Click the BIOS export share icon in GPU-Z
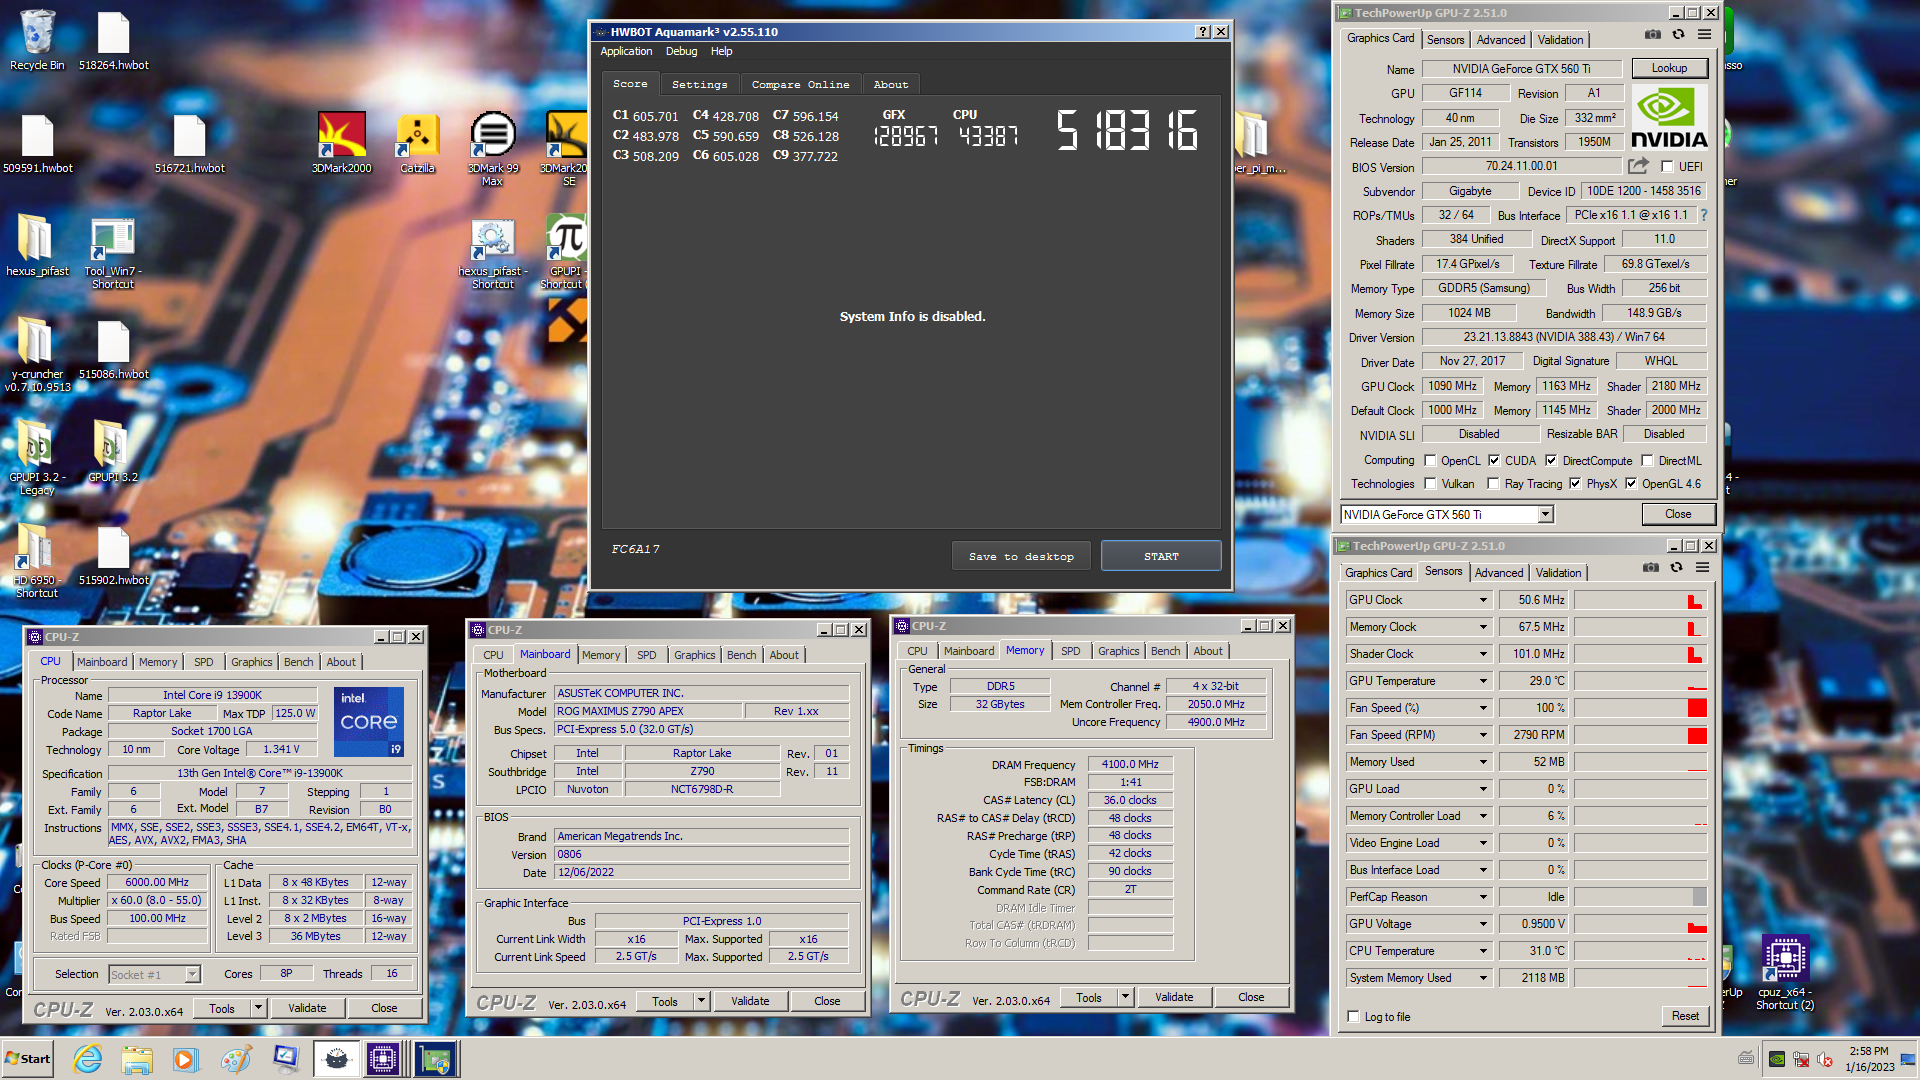 [x=1638, y=166]
